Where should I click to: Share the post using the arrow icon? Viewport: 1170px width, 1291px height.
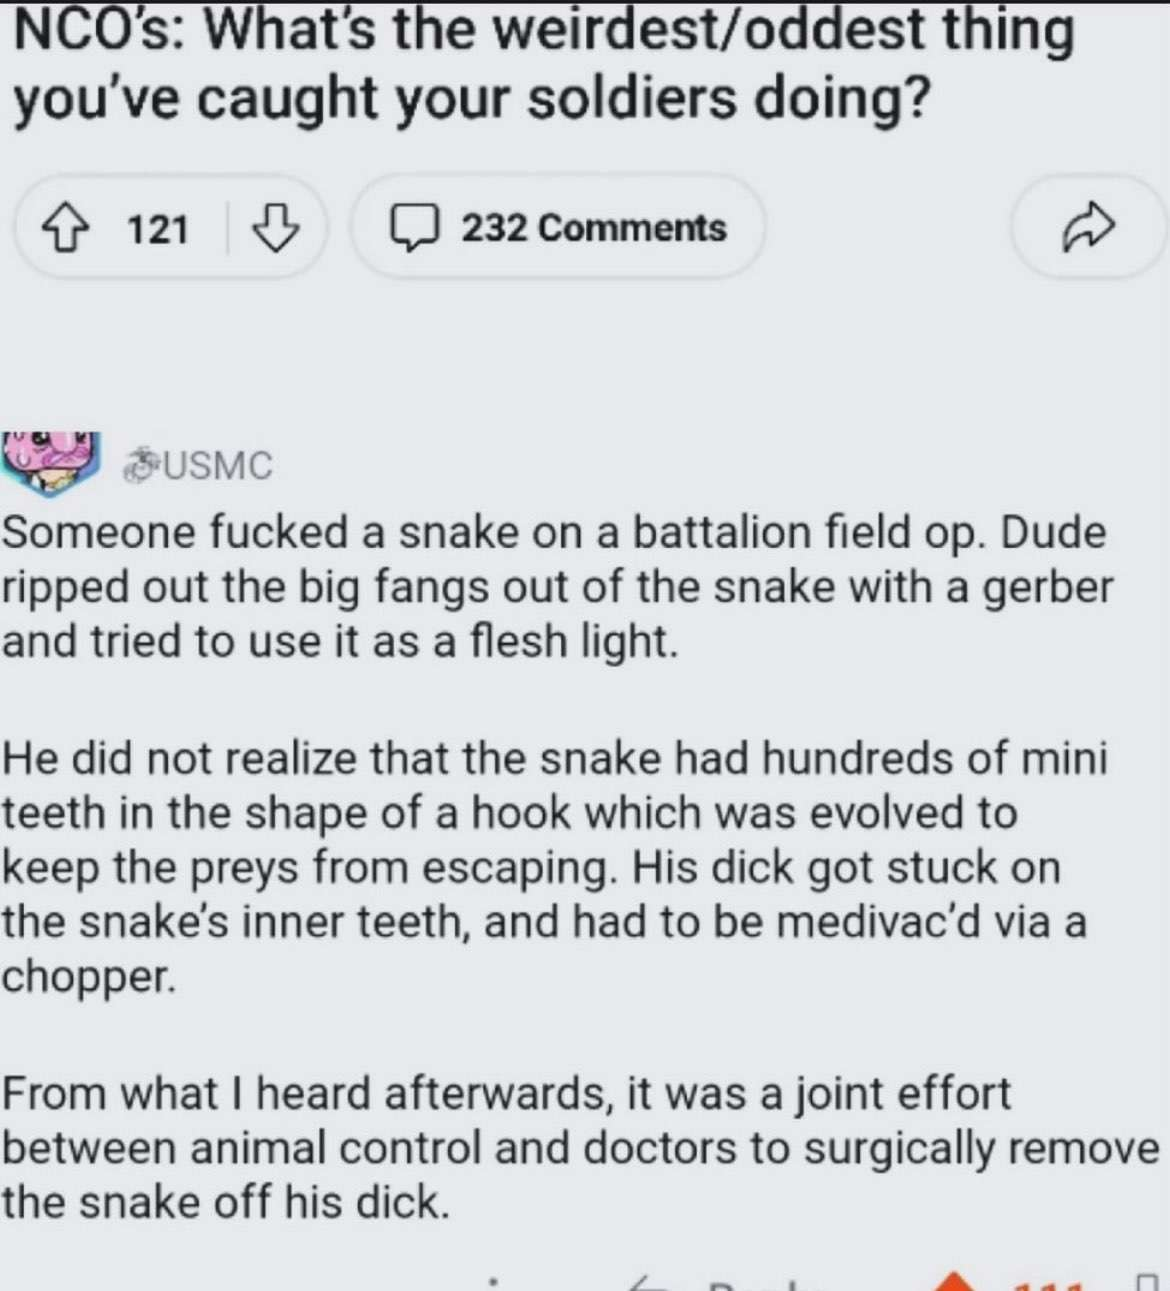[x=1087, y=228]
